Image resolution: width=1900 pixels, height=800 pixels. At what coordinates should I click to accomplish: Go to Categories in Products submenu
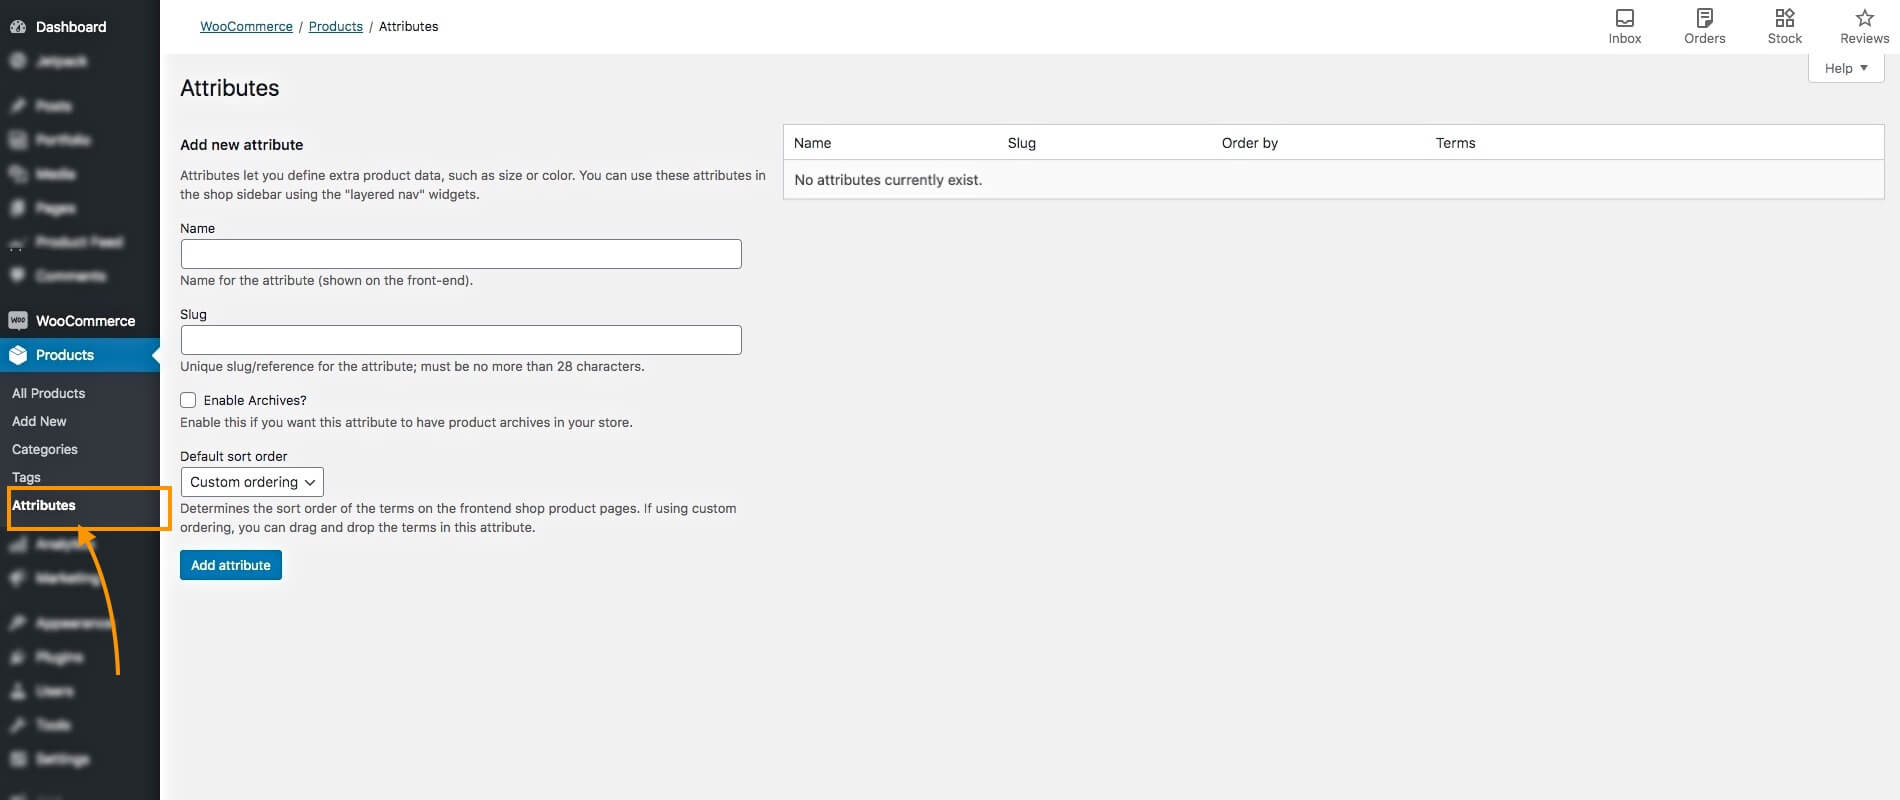point(44,449)
